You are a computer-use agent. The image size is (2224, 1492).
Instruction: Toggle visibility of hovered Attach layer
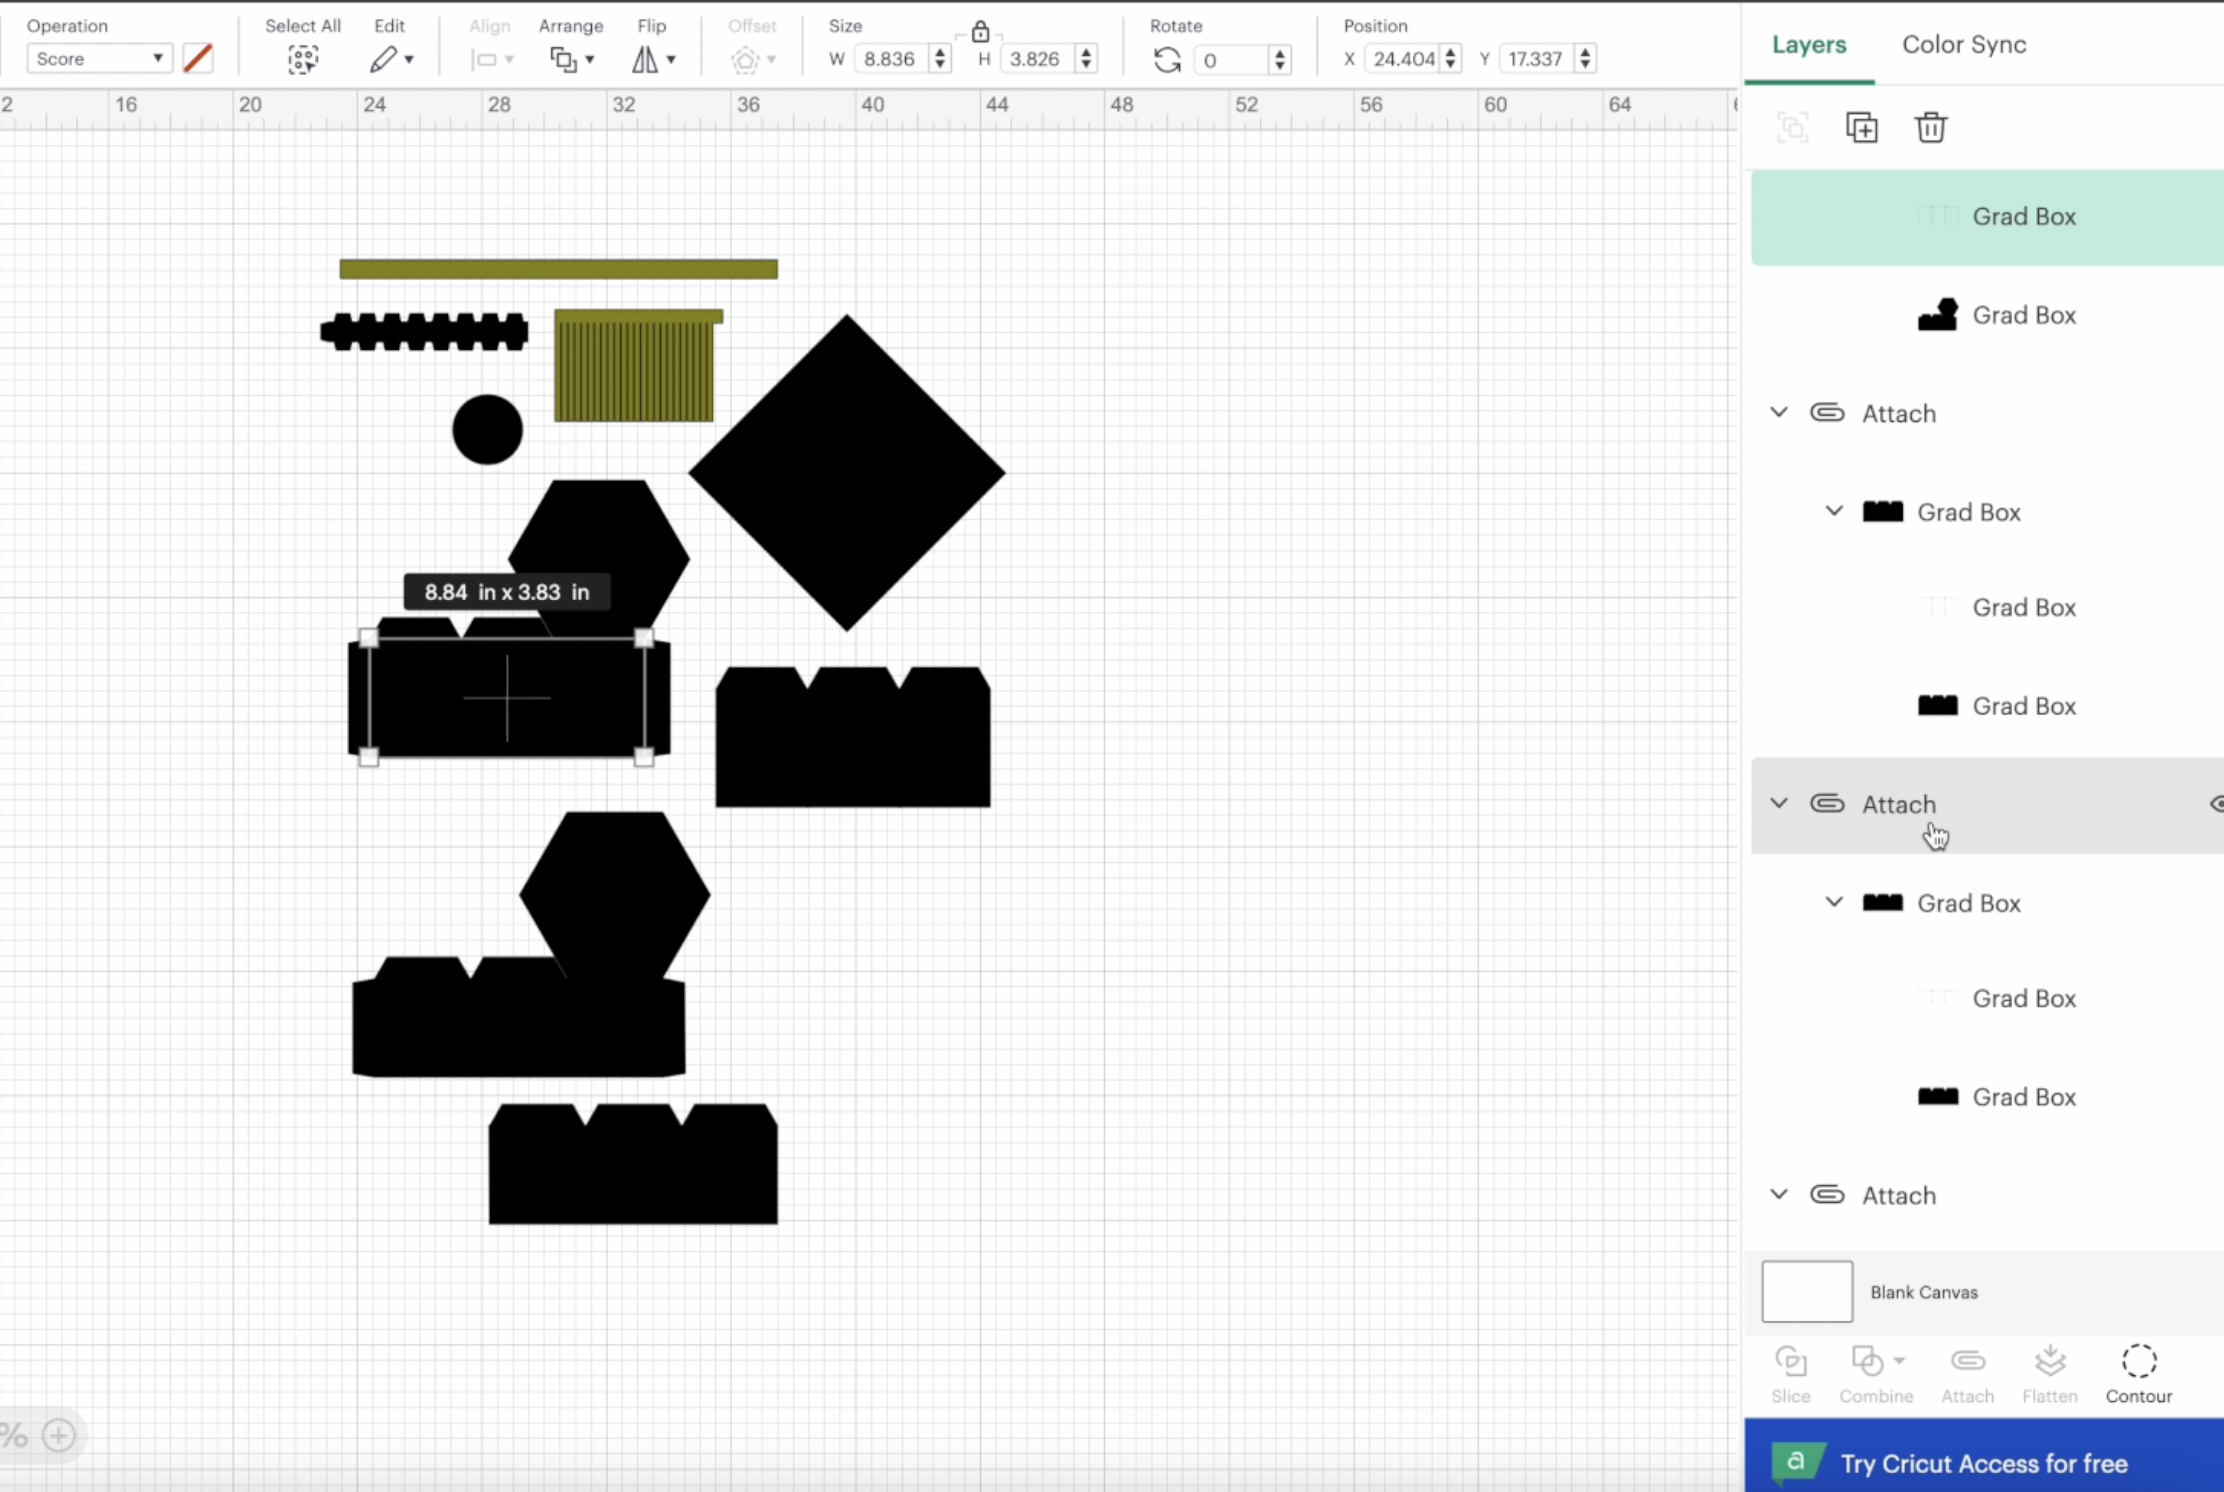pyautogui.click(x=2216, y=804)
